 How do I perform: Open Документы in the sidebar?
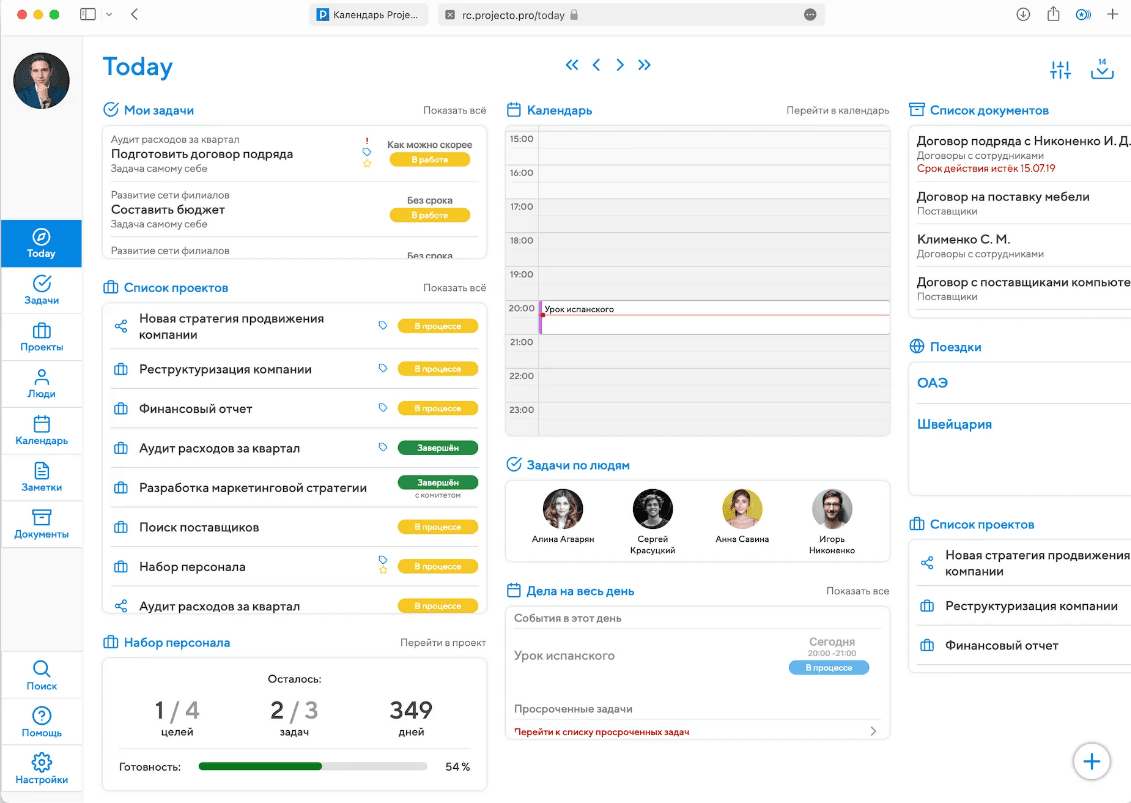pos(41,525)
